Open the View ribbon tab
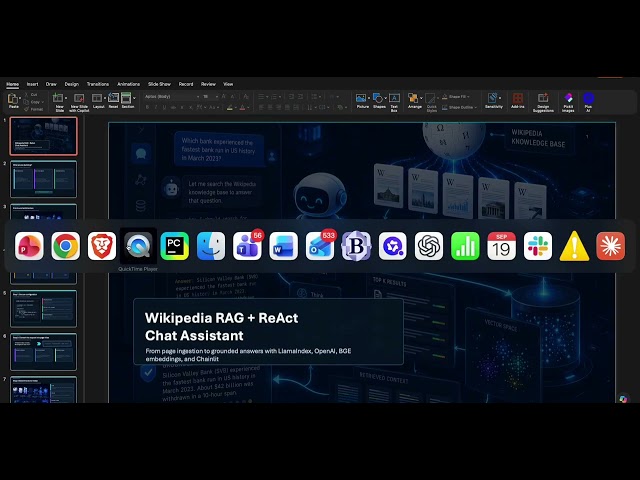The height and width of the screenshot is (480, 640). tap(228, 84)
